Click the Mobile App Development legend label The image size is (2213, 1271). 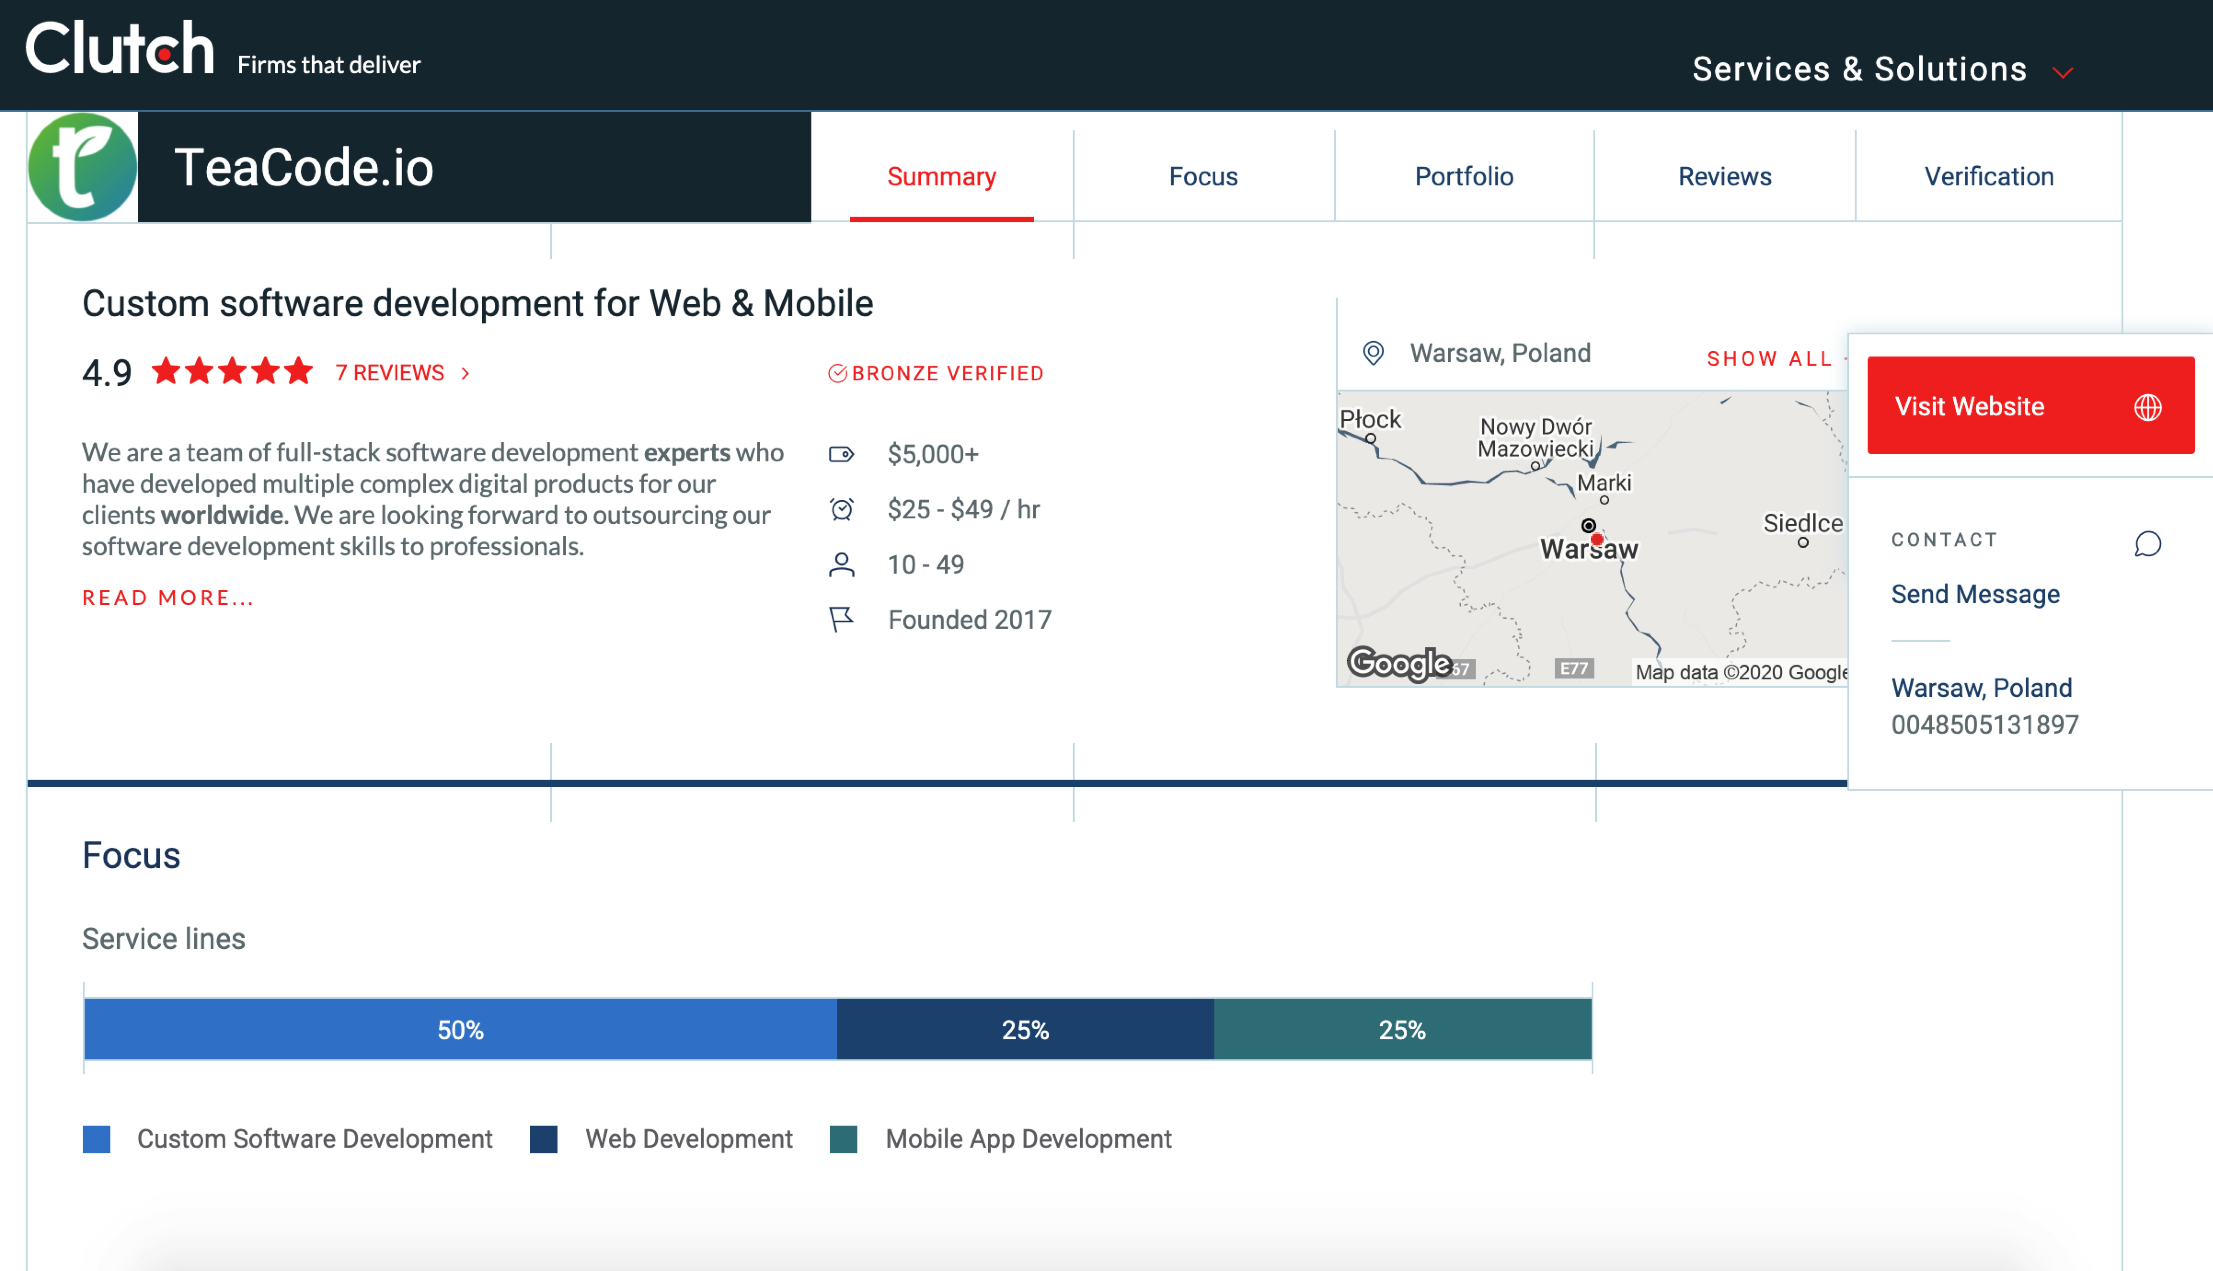pos(1029,1139)
